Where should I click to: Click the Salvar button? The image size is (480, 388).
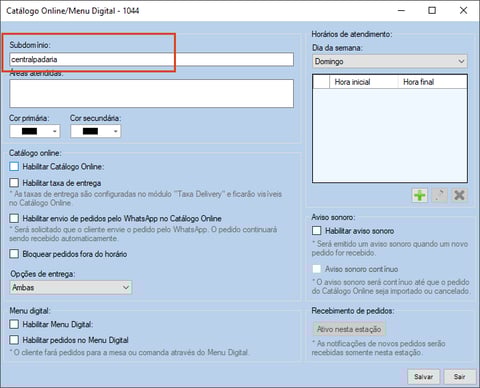tap(424, 377)
